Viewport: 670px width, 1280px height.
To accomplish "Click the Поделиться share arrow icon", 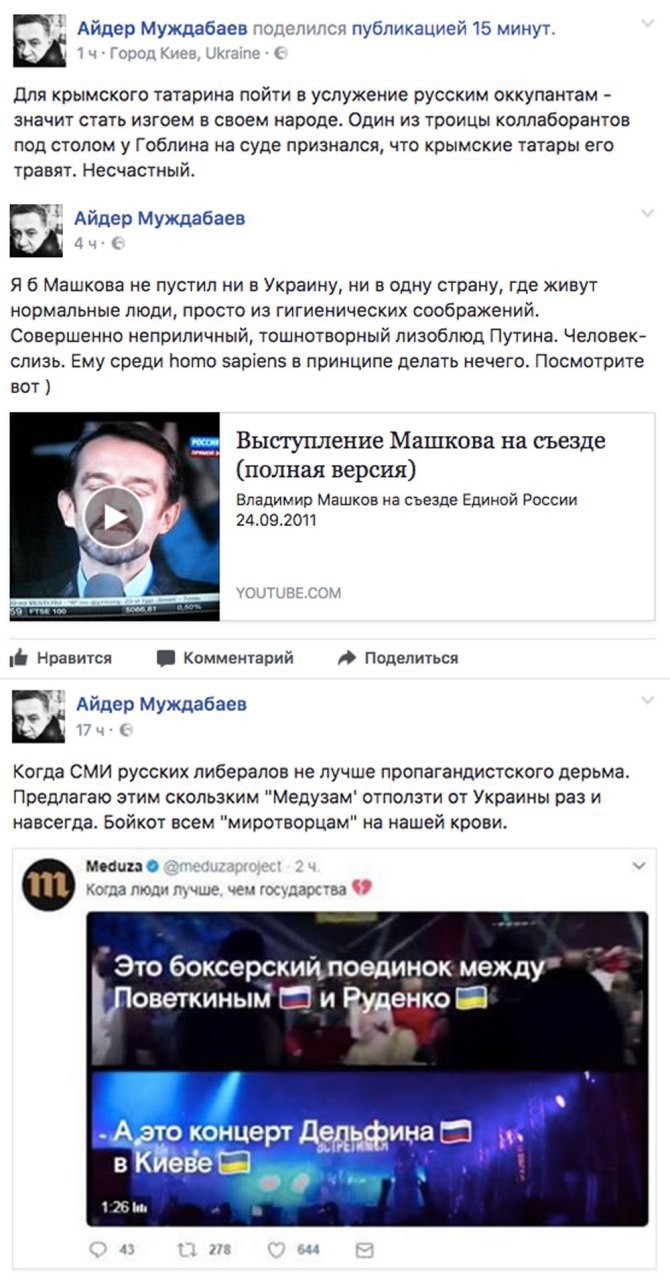I will [x=347, y=658].
